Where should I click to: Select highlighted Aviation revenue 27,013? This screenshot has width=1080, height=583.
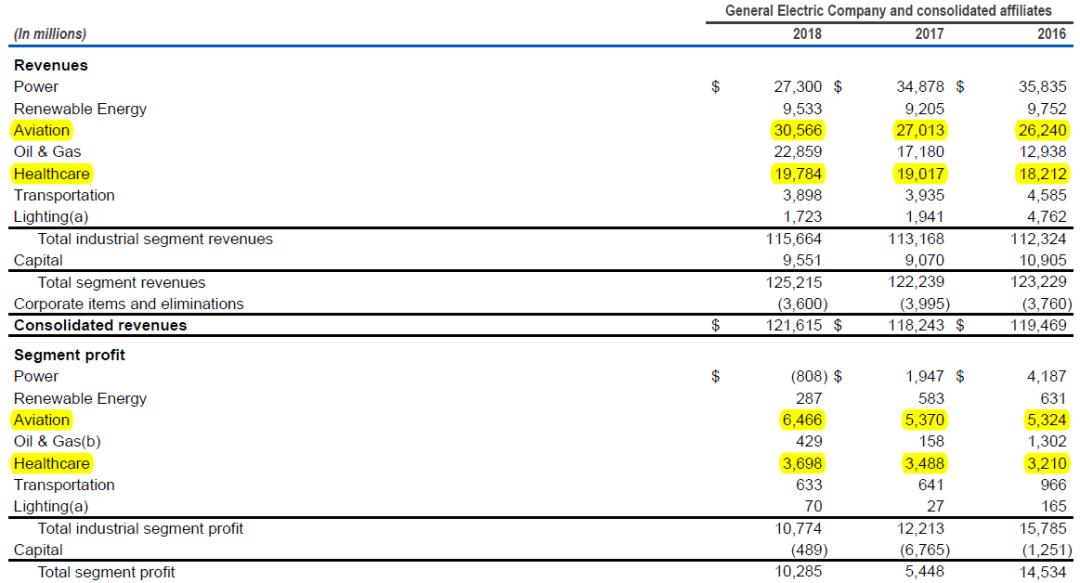click(x=920, y=130)
